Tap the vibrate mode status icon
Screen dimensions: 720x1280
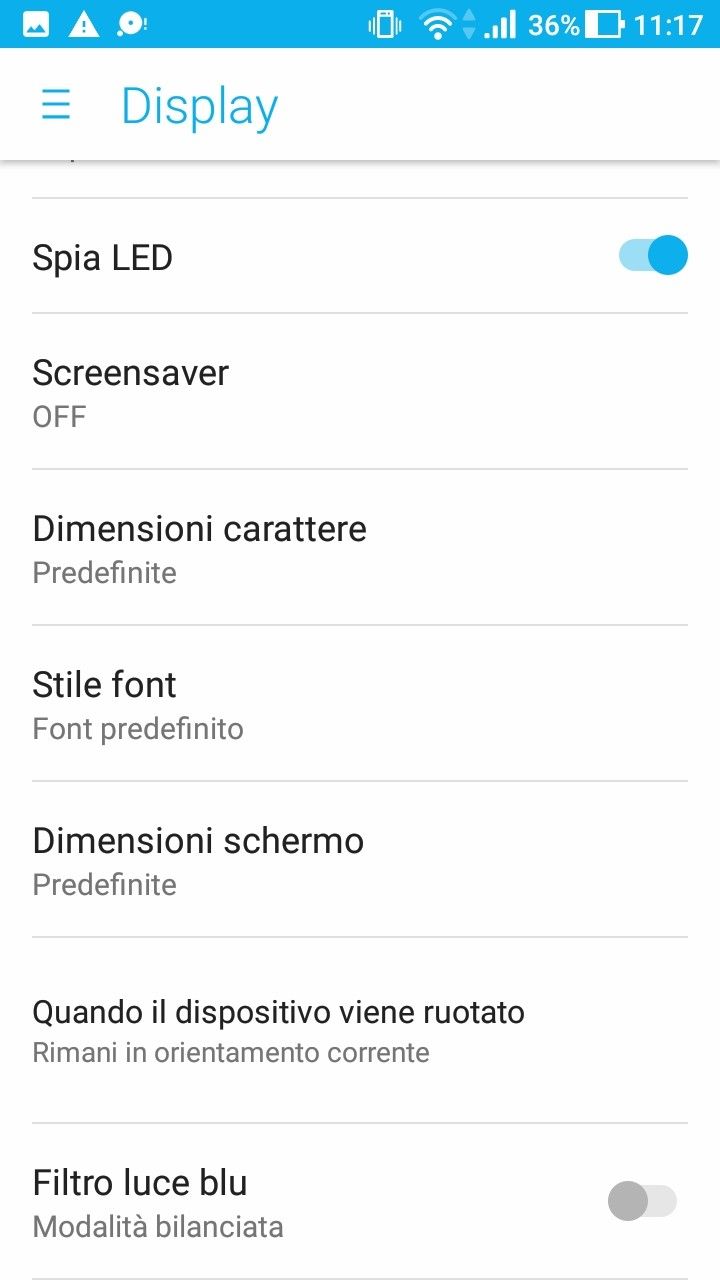pos(385,24)
